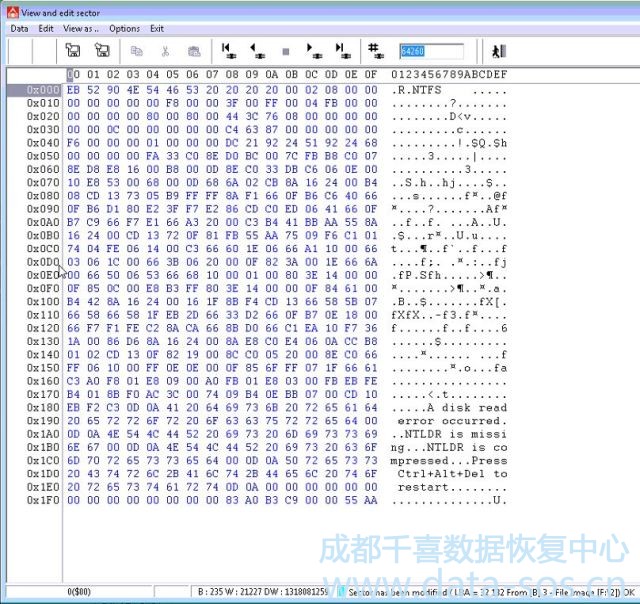Image resolution: width=640 pixels, height=604 pixels.
Task: Select hex byte 76 in row 0x020
Action: pyautogui.click(x=272, y=116)
